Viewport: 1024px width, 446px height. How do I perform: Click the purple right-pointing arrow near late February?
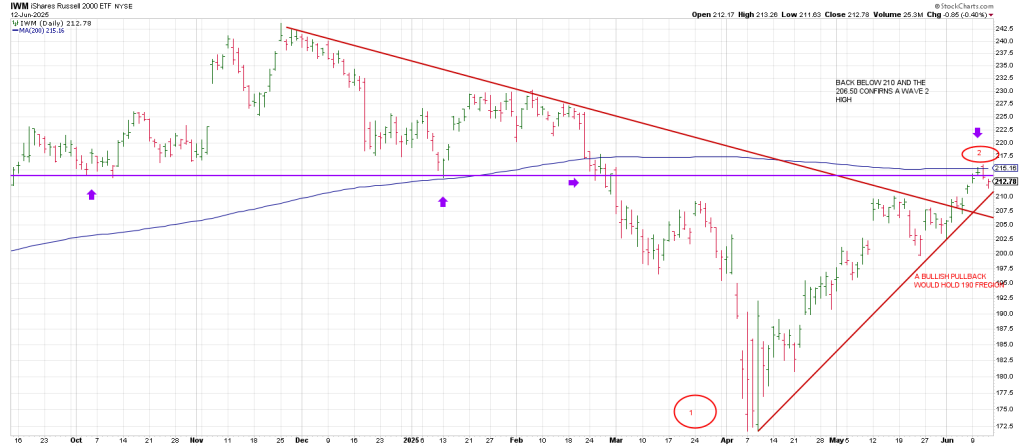[574, 183]
